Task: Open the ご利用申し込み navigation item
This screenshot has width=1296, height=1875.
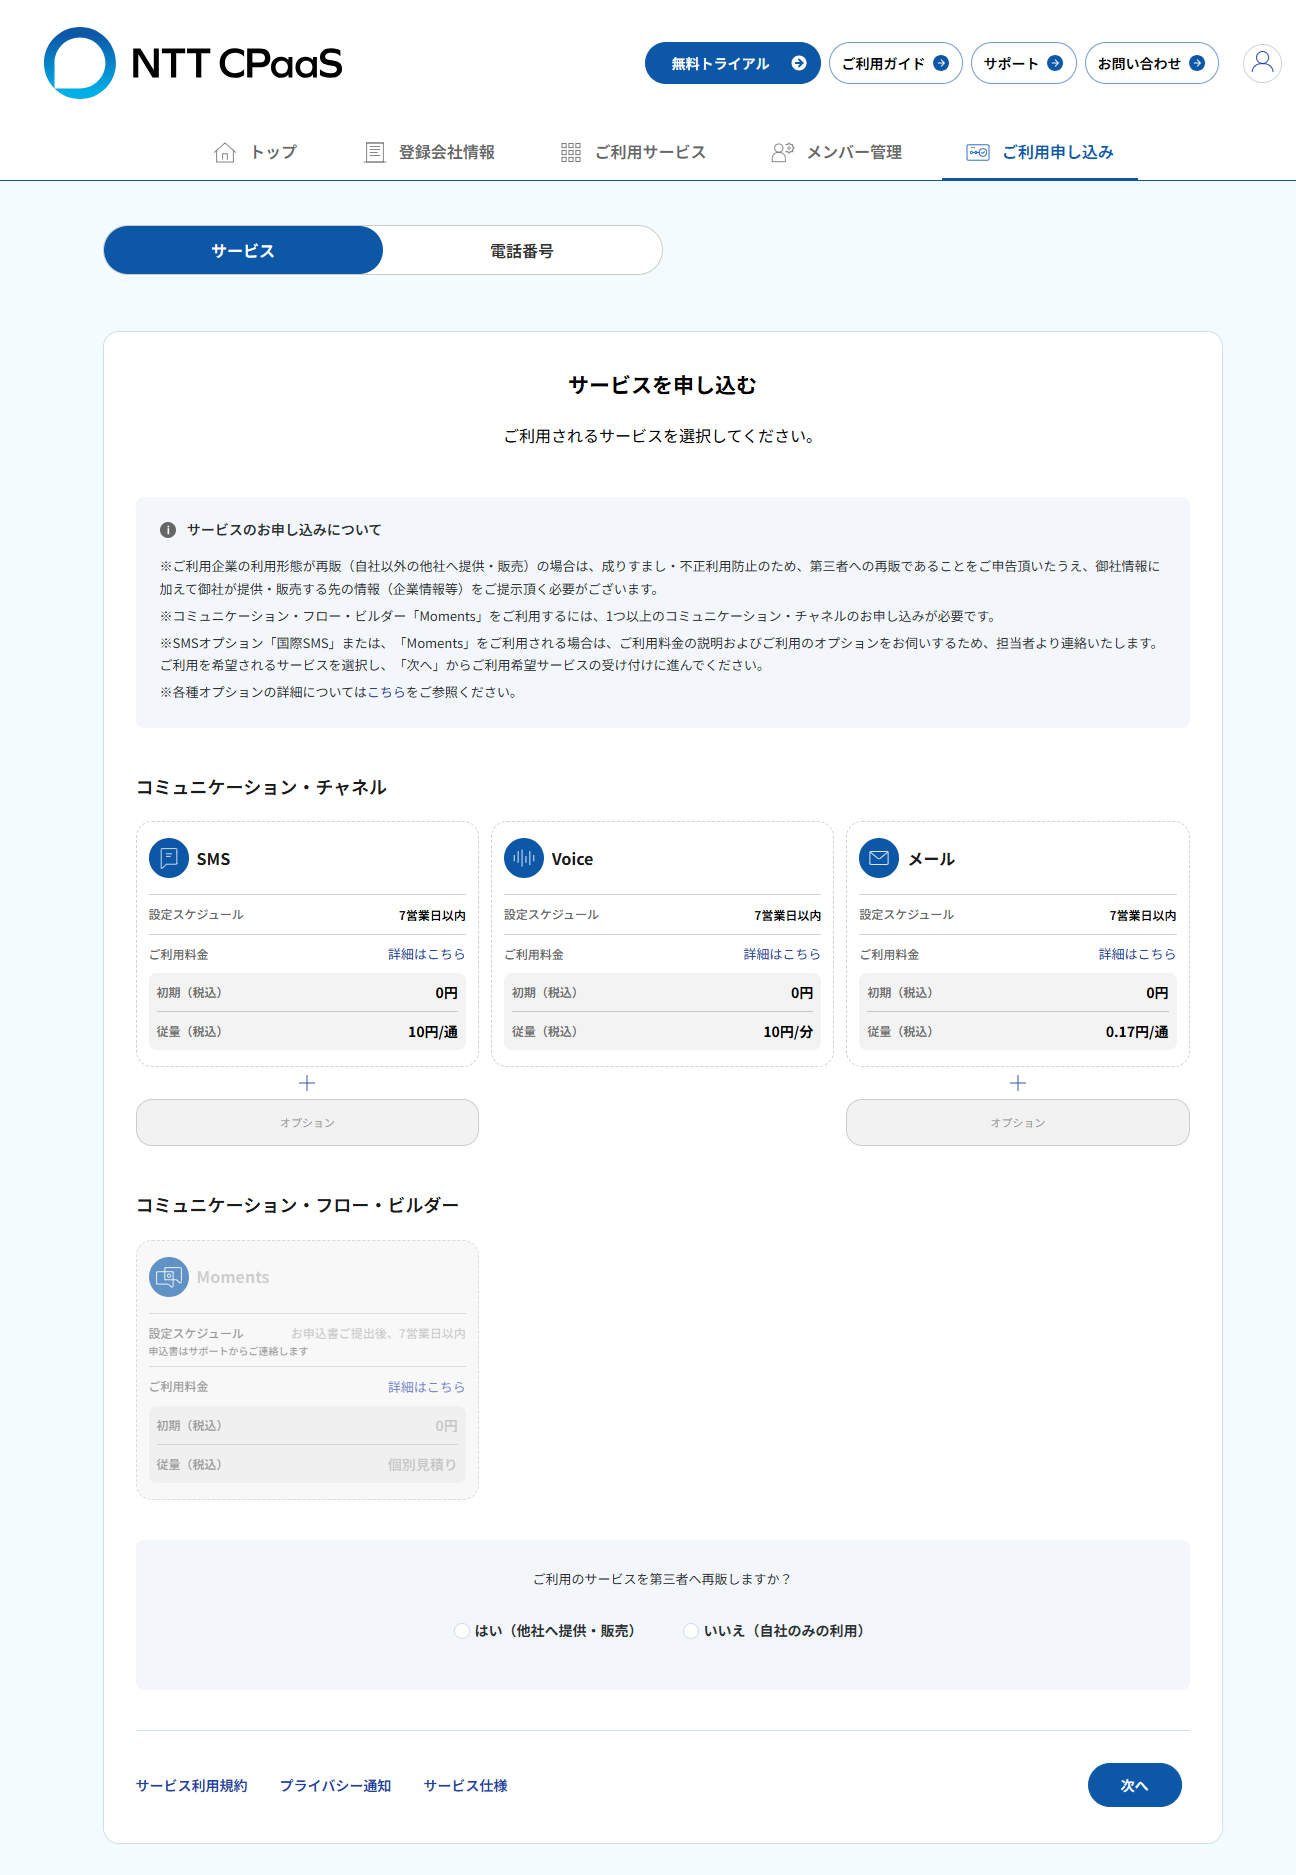Action: 1040,152
